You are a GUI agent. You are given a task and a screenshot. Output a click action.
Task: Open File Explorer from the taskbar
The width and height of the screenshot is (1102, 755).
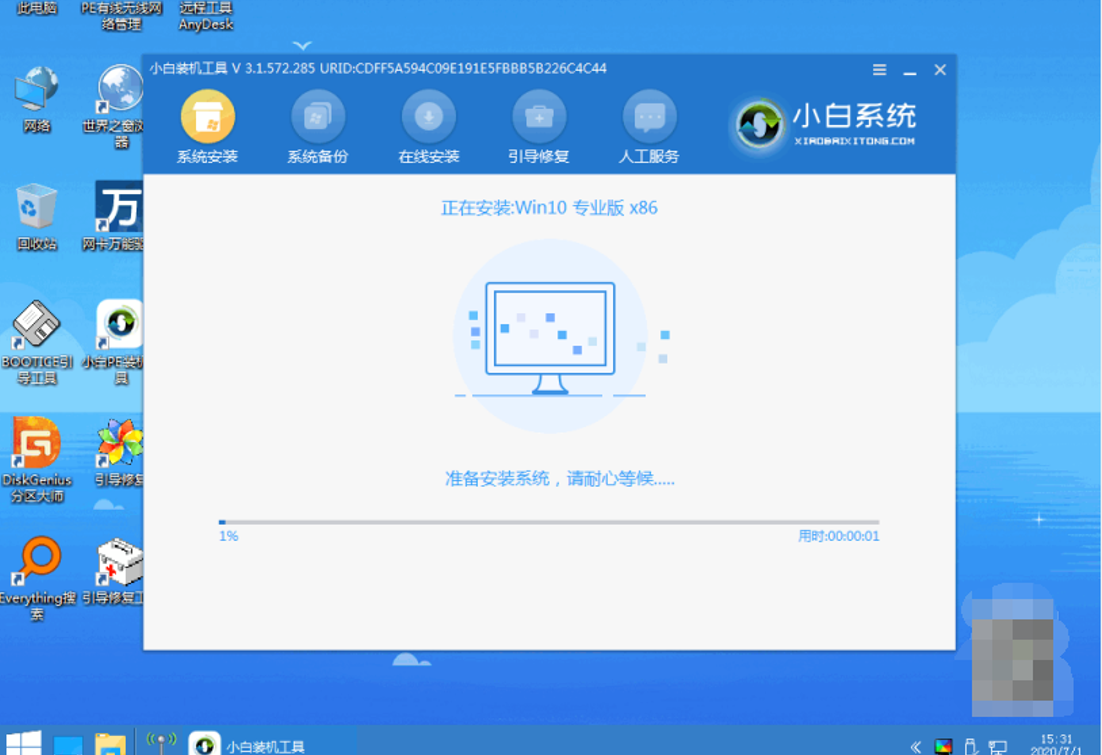(109, 744)
